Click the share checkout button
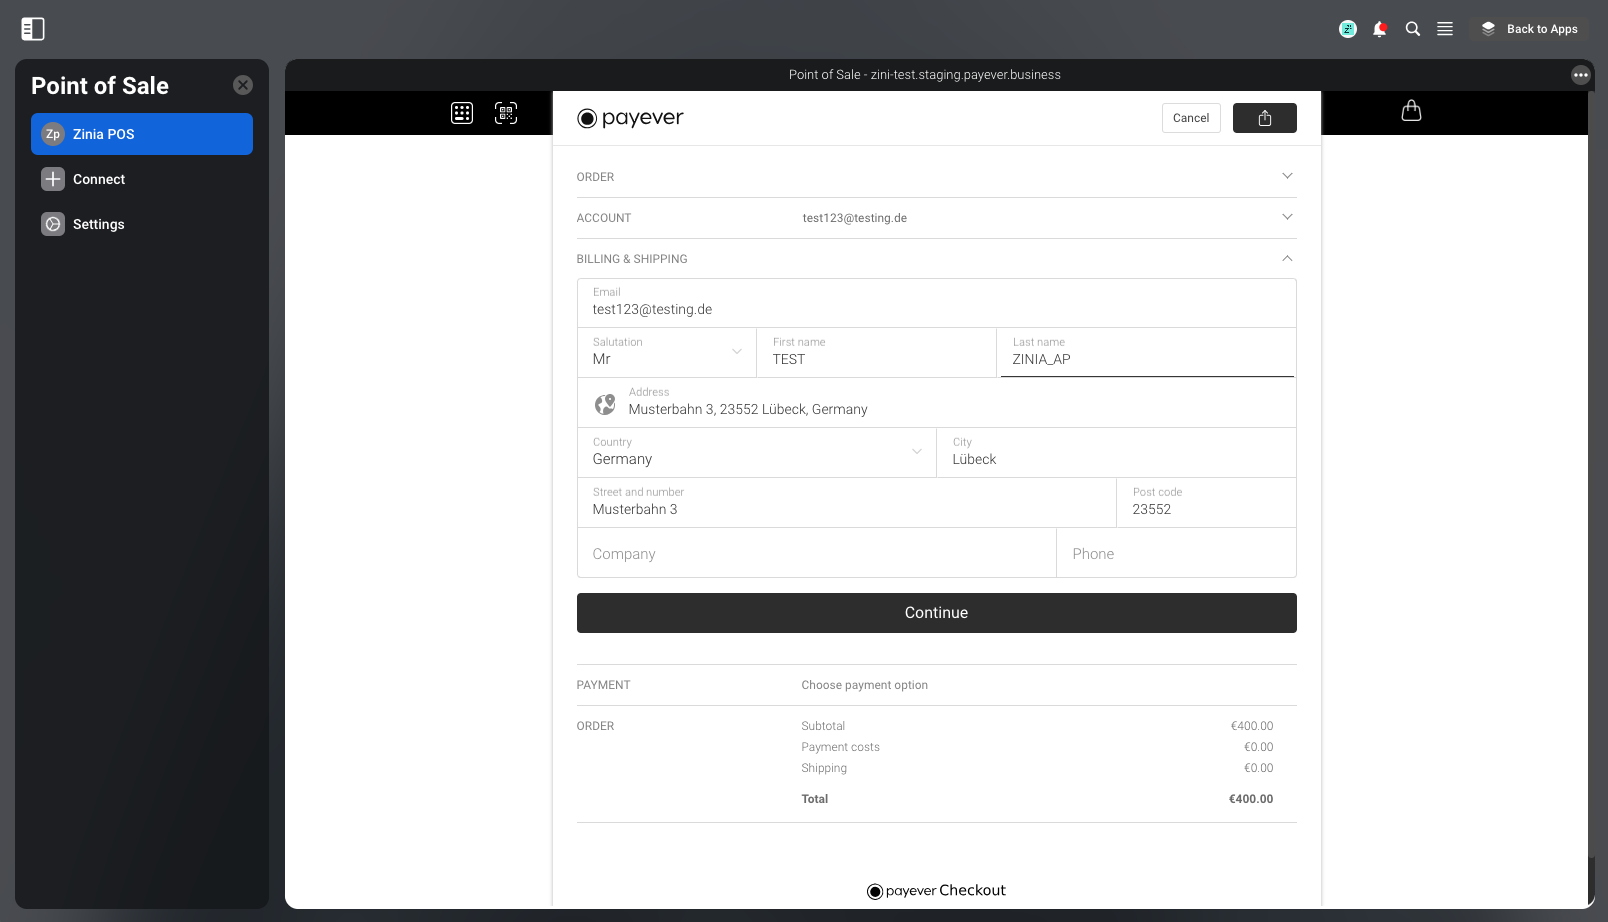This screenshot has width=1608, height=922. coord(1265,118)
